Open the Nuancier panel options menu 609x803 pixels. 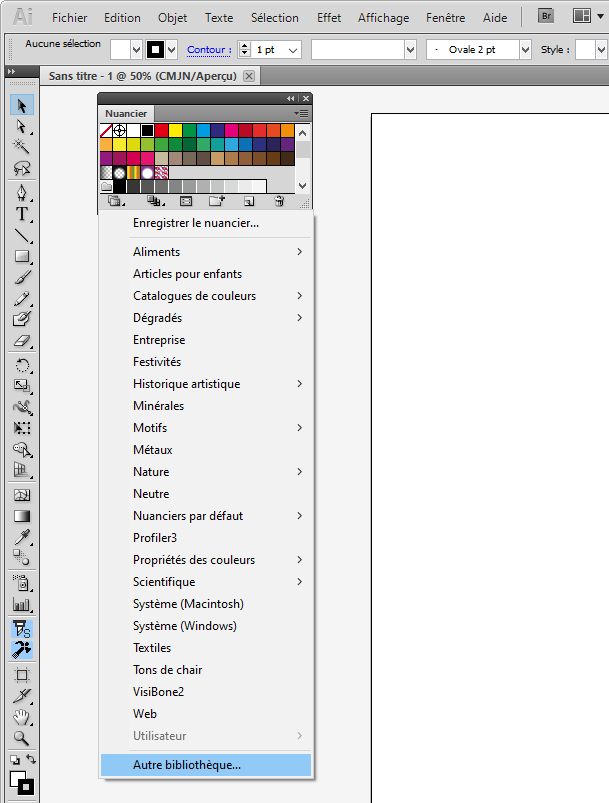pyautogui.click(x=301, y=113)
